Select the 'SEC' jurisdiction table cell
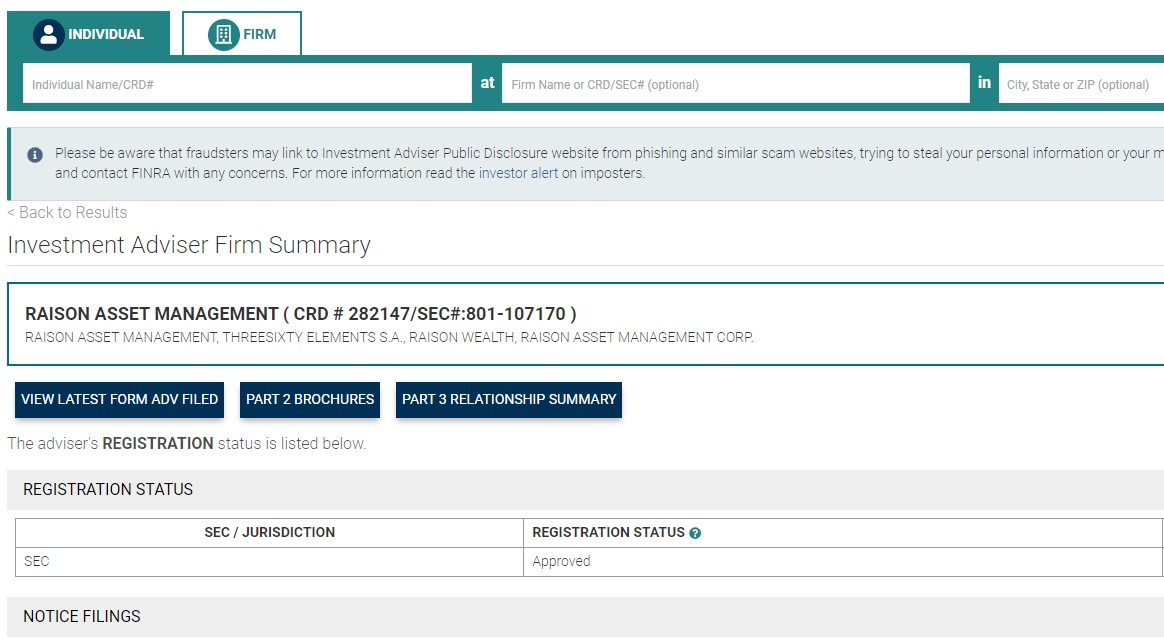Image resolution: width=1164 pixels, height=642 pixels. pyautogui.click(x=269, y=562)
